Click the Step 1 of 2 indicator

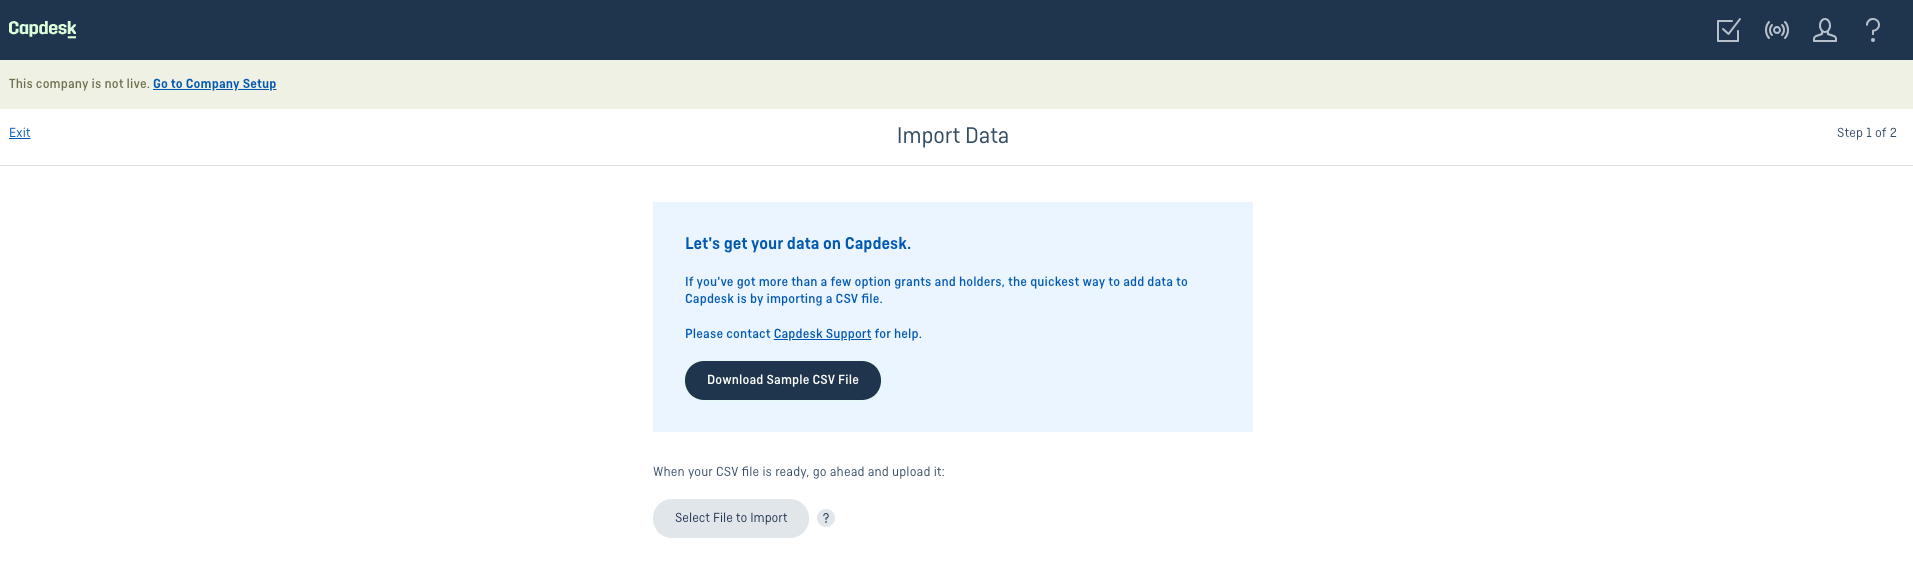click(1867, 133)
